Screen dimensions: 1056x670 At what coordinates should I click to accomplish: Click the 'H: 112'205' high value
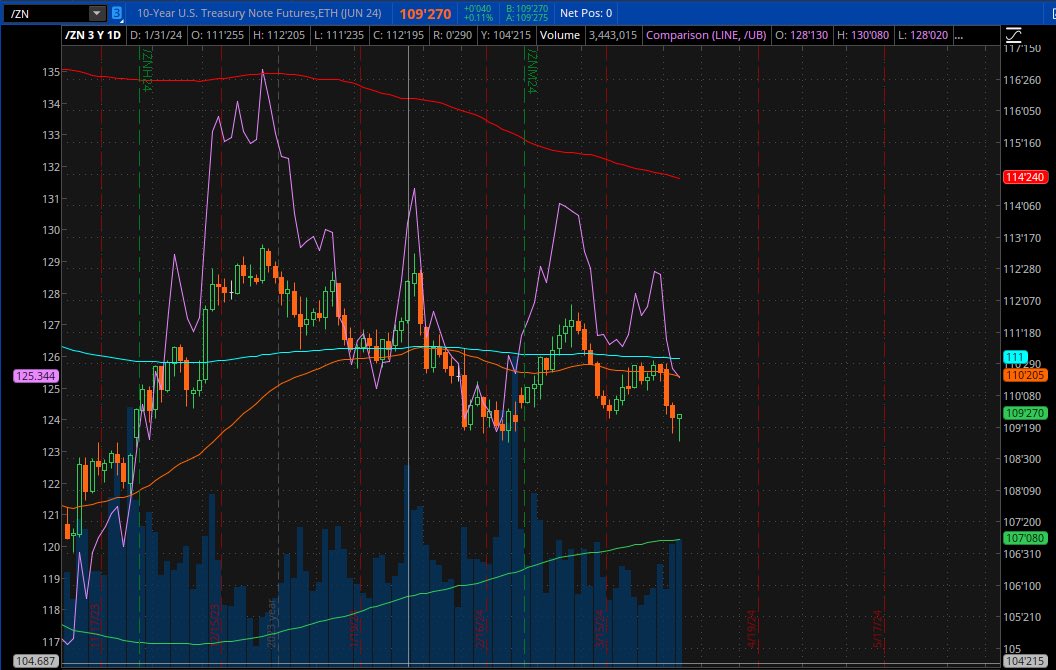tap(278, 35)
